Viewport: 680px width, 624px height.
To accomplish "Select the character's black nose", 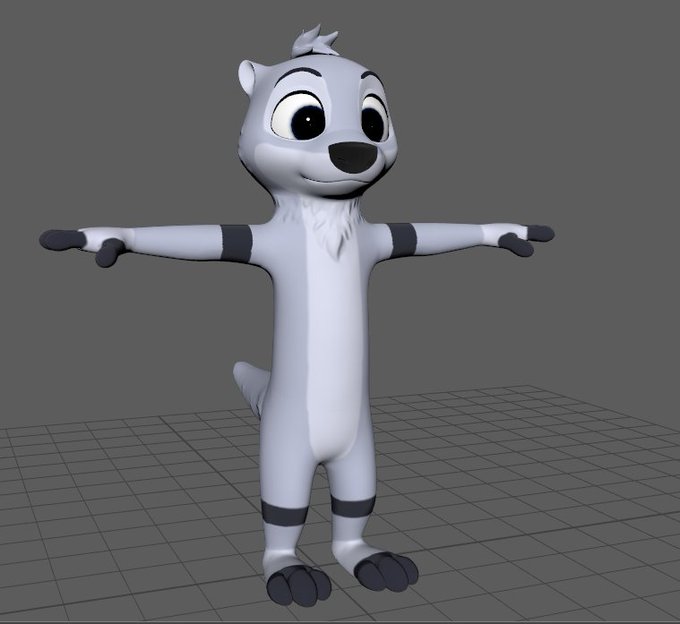I will (353, 157).
